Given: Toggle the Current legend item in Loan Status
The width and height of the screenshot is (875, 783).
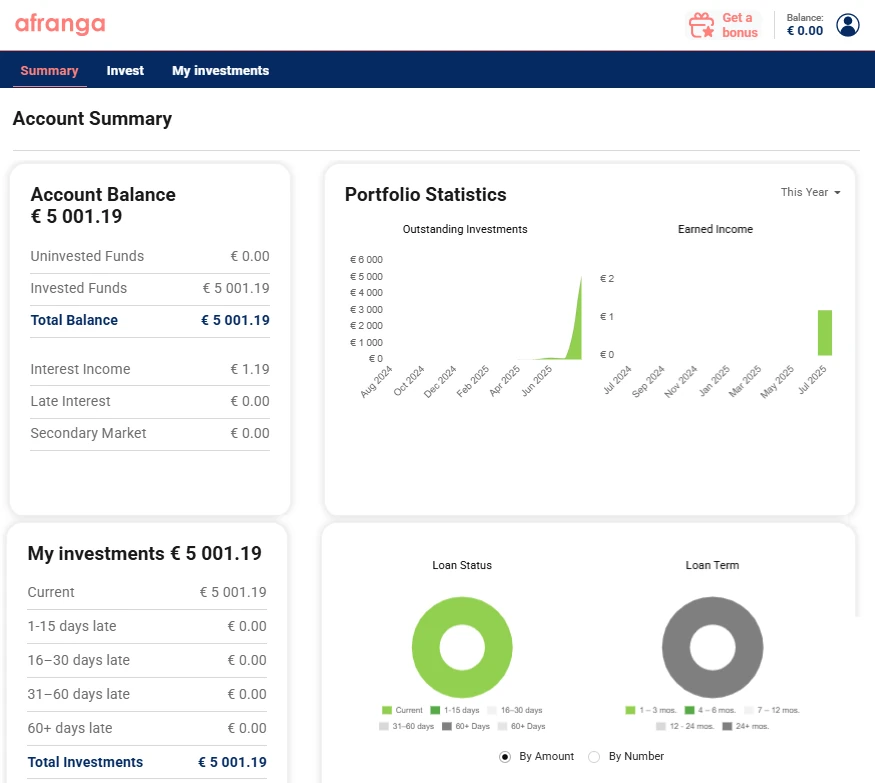Looking at the screenshot, I should [402, 710].
